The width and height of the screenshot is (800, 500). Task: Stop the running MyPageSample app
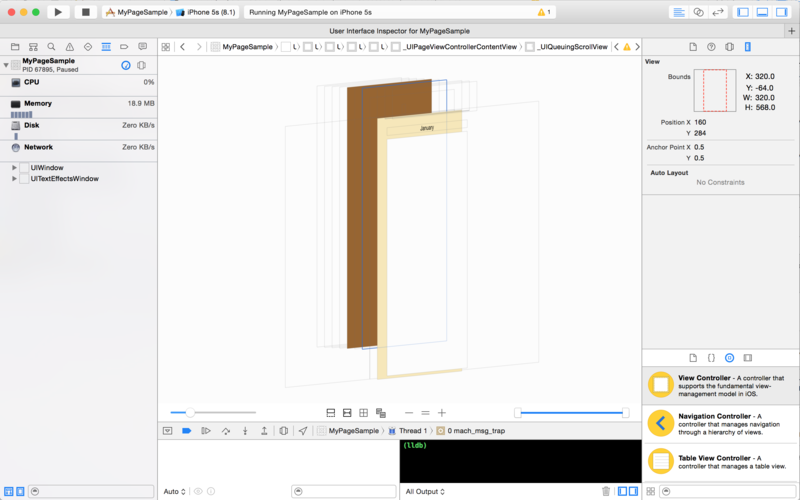[x=85, y=12]
